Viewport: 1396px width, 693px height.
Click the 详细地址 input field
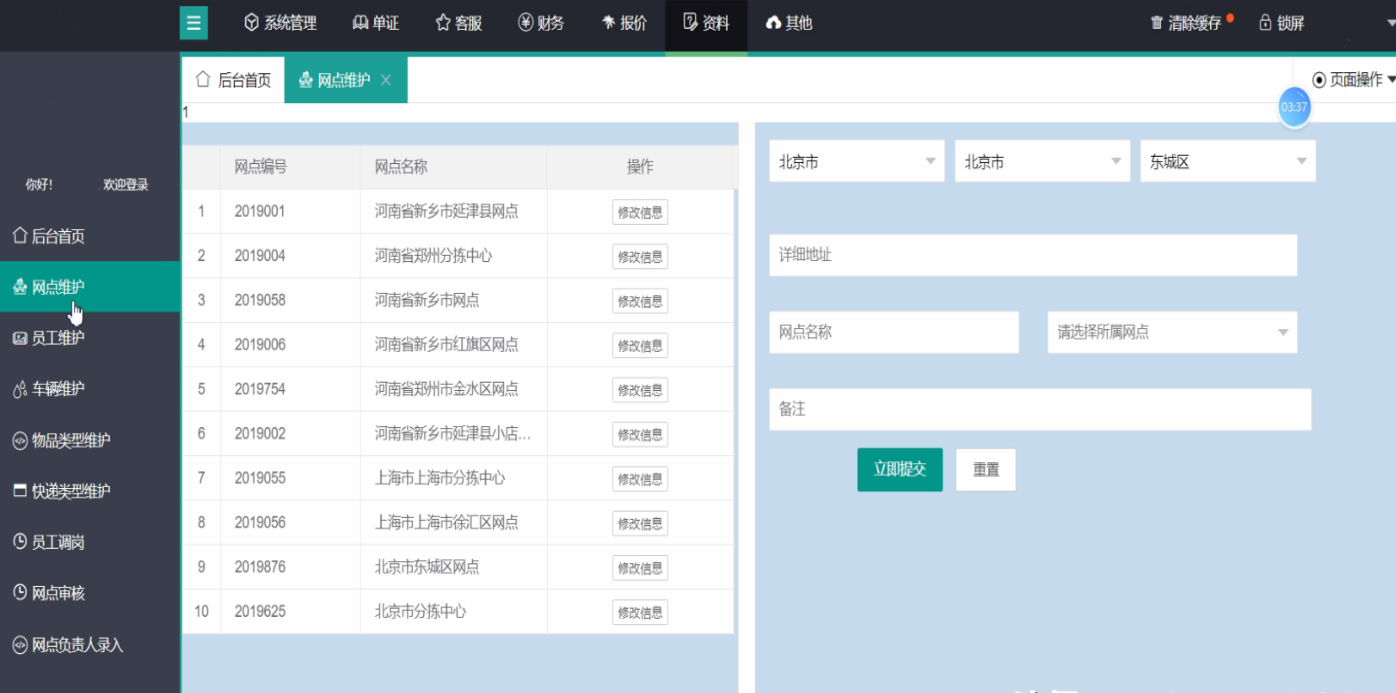[1032, 255]
